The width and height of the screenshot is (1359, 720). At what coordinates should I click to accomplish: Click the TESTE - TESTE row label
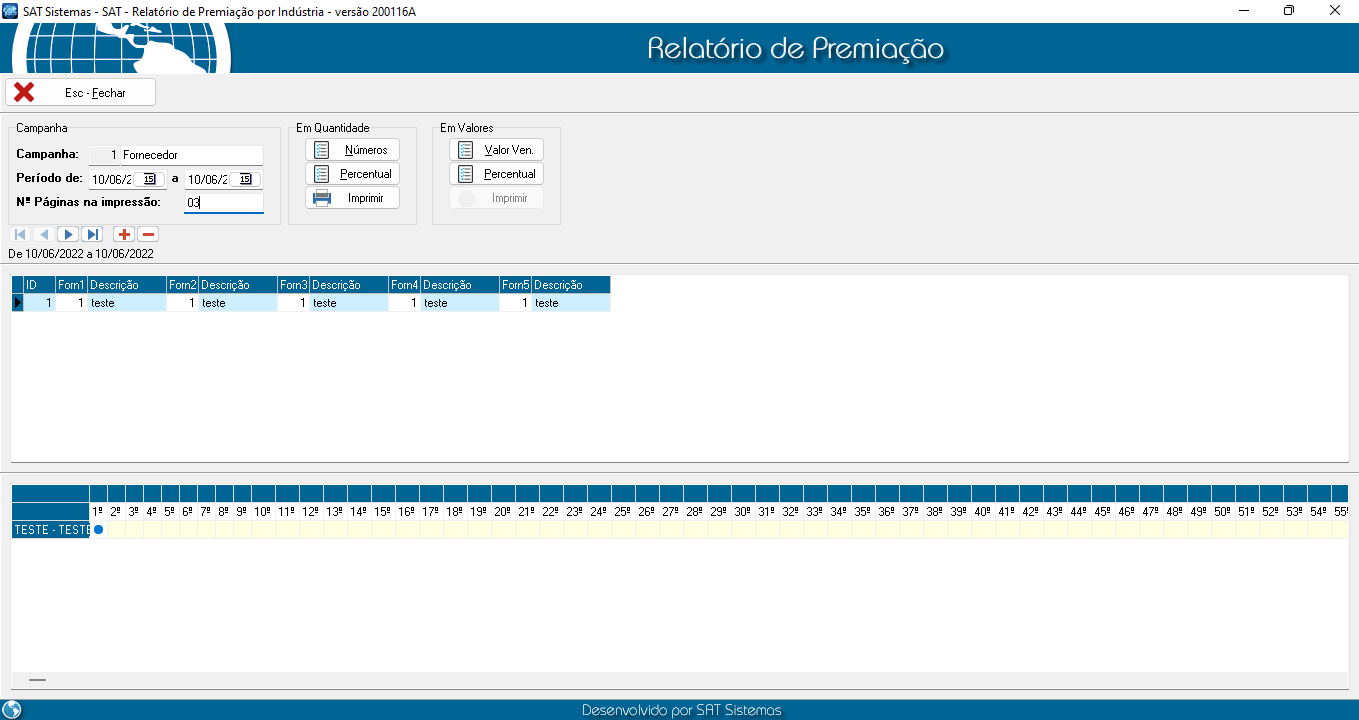51,530
